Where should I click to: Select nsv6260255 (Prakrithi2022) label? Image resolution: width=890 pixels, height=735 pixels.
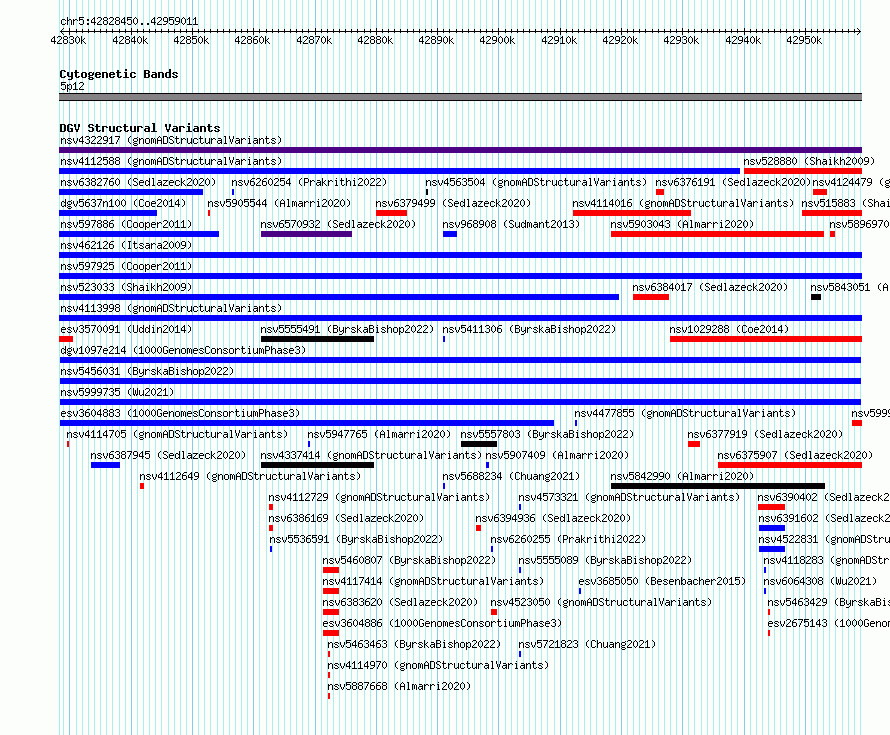coord(568,539)
